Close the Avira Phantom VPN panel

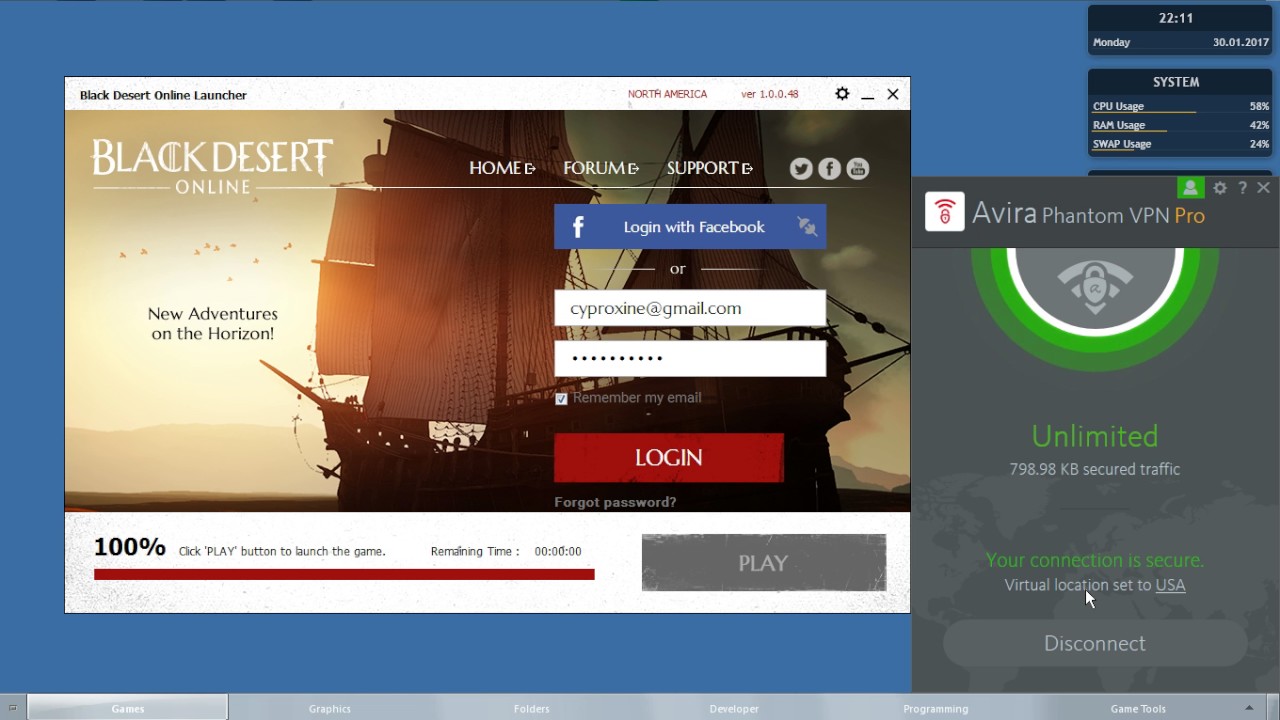coord(1264,188)
